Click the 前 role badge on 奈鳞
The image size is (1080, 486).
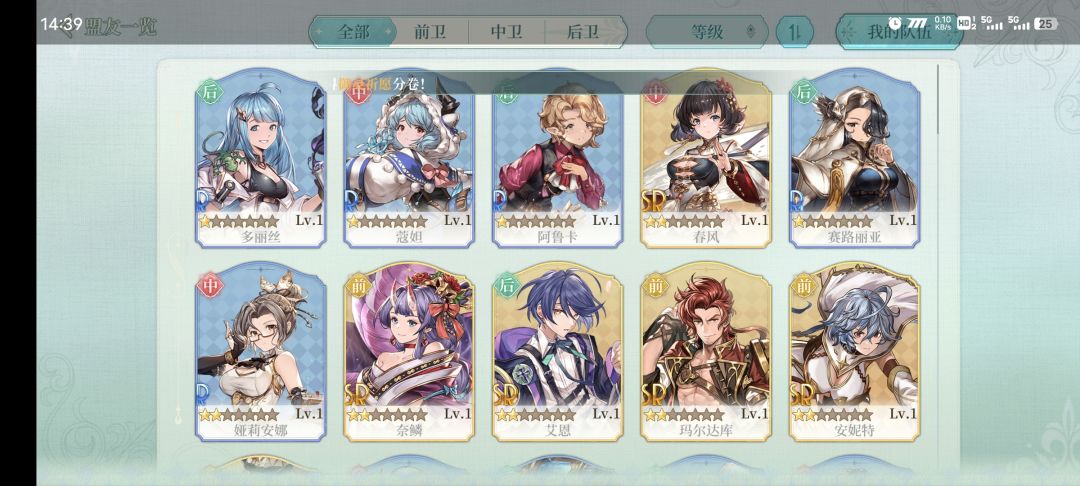point(359,284)
